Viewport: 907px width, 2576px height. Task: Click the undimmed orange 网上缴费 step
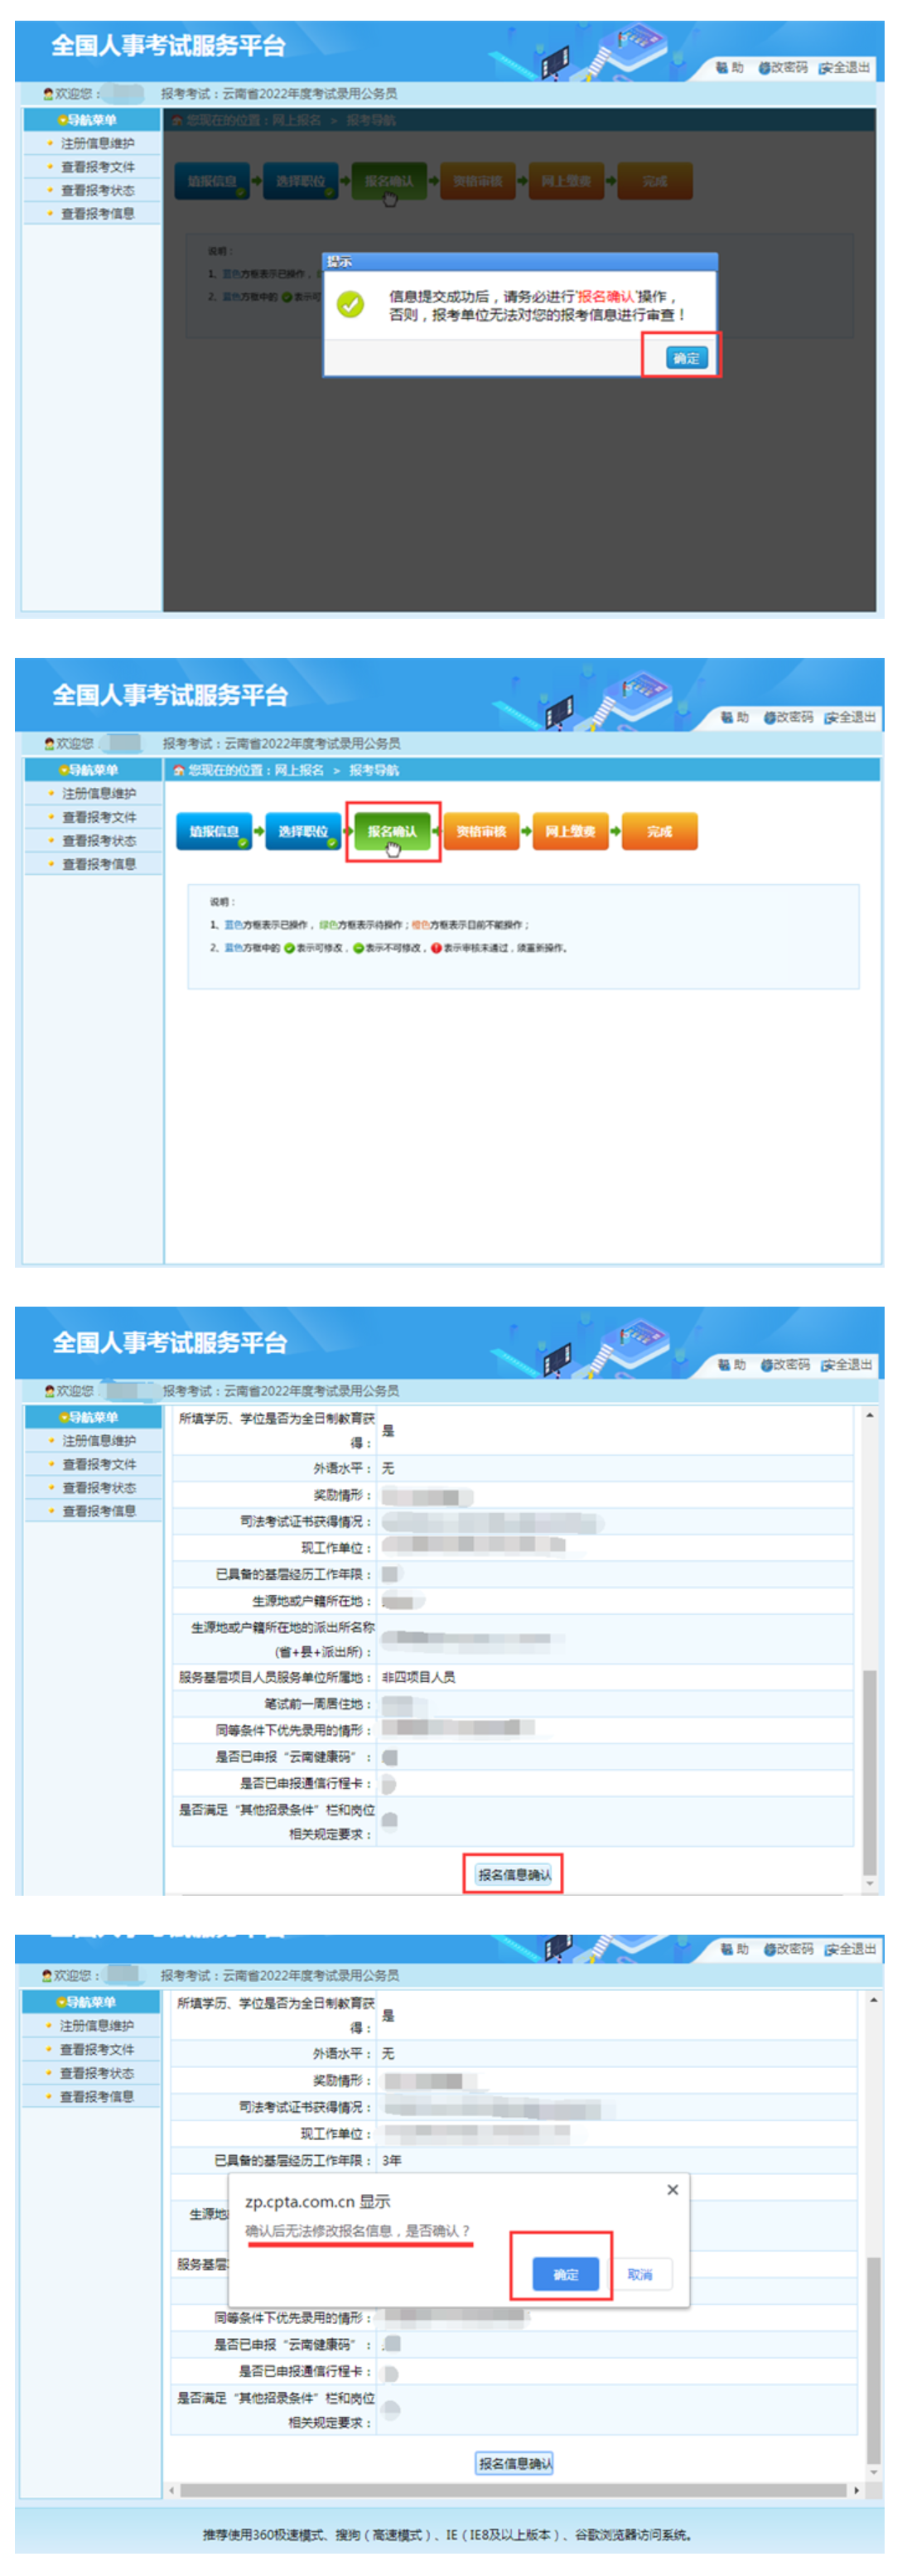coord(570,831)
